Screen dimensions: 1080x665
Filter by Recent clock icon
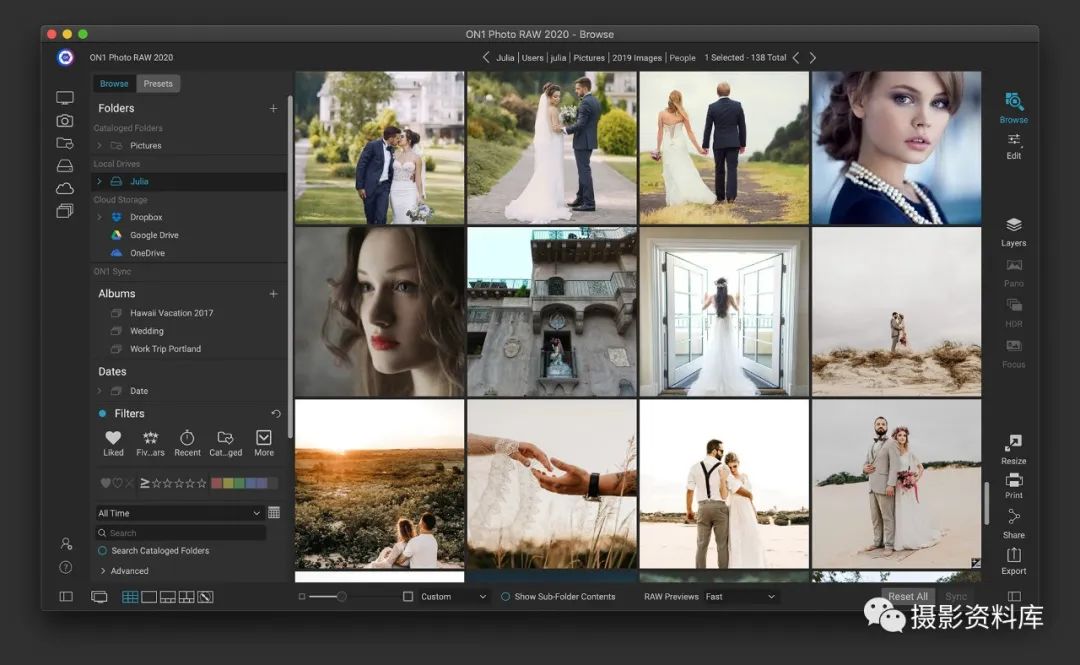(x=187, y=438)
